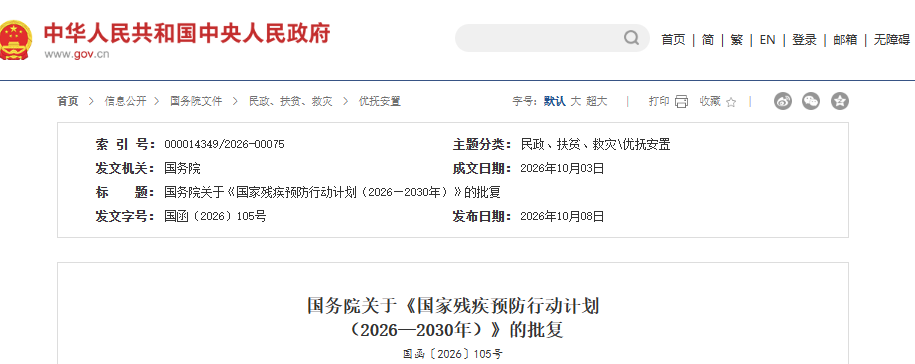Viewport: 915px width, 364px height.
Task: Click 收藏 favorite text
Action: tap(710, 102)
